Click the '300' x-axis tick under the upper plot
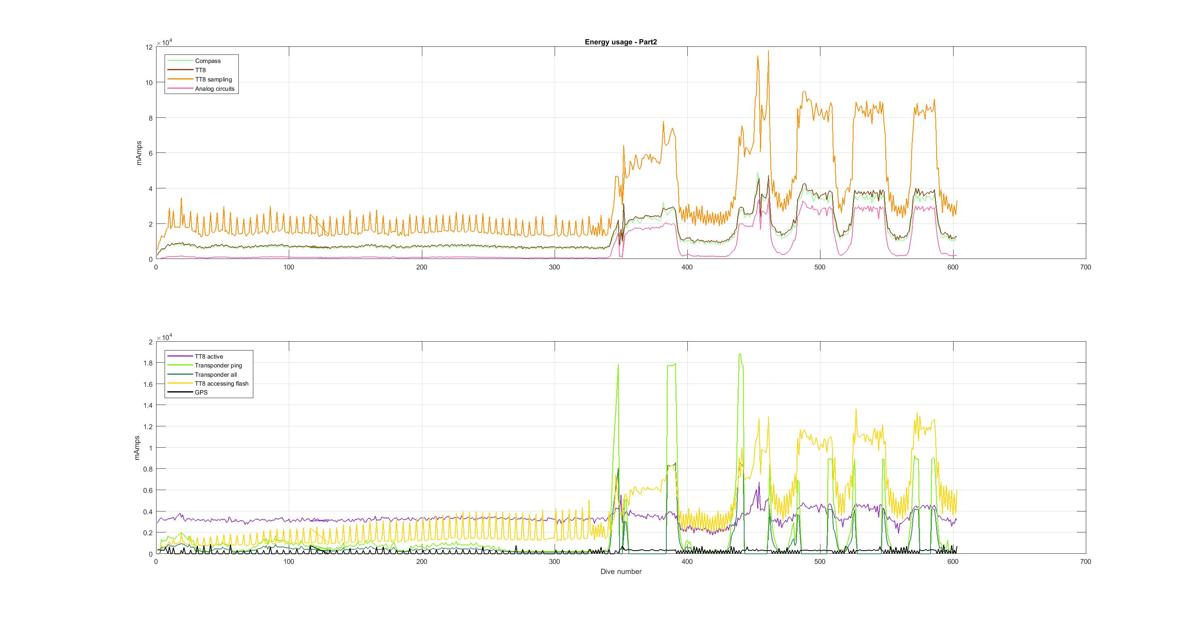Image resolution: width=1200 pixels, height=622 pixels. click(555, 267)
